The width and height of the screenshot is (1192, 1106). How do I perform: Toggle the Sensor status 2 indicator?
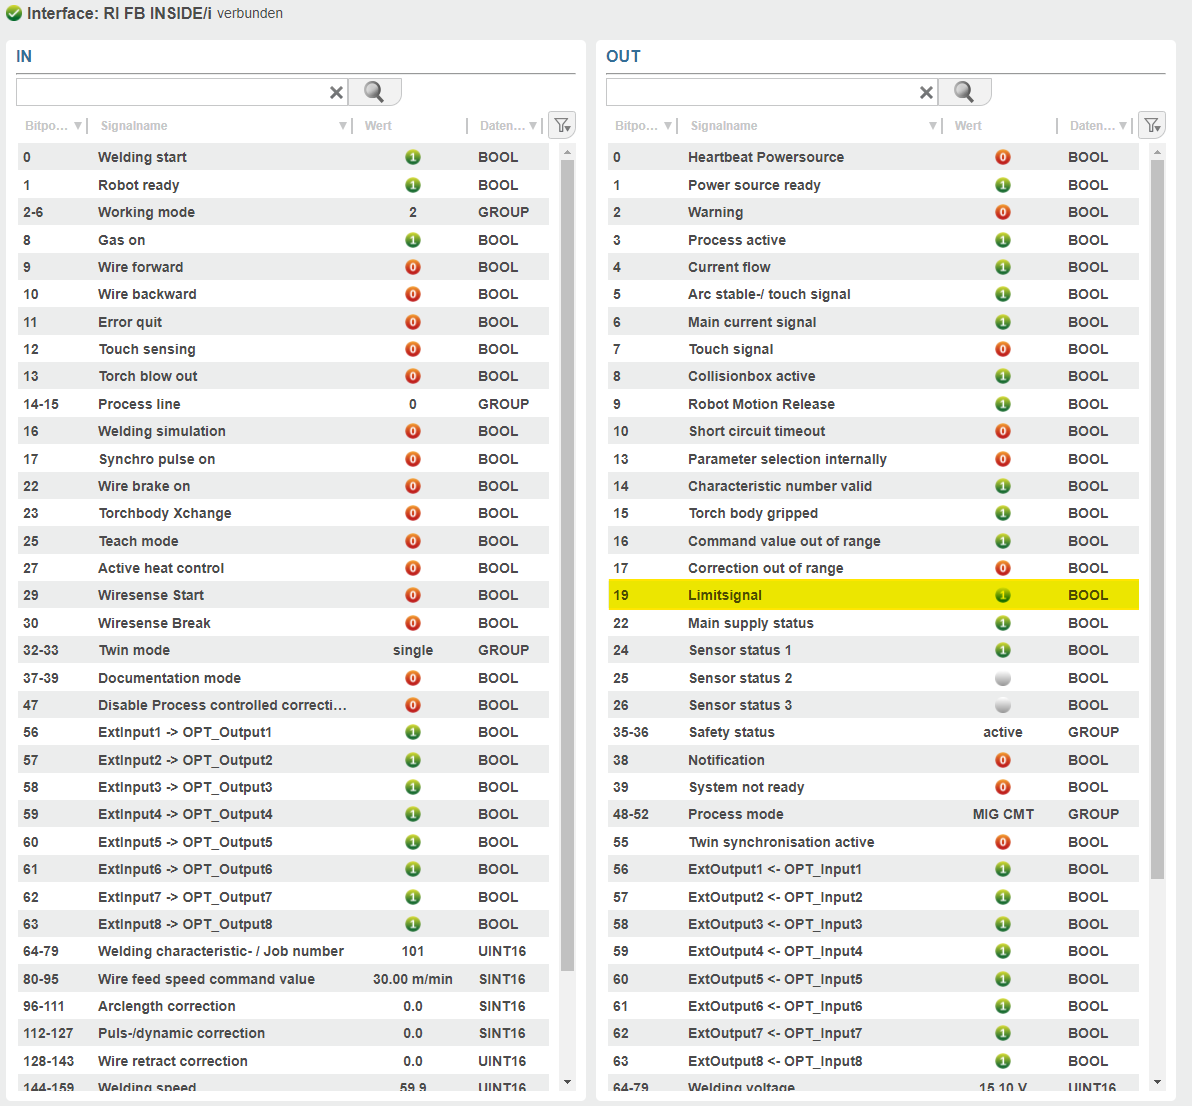tap(1002, 678)
